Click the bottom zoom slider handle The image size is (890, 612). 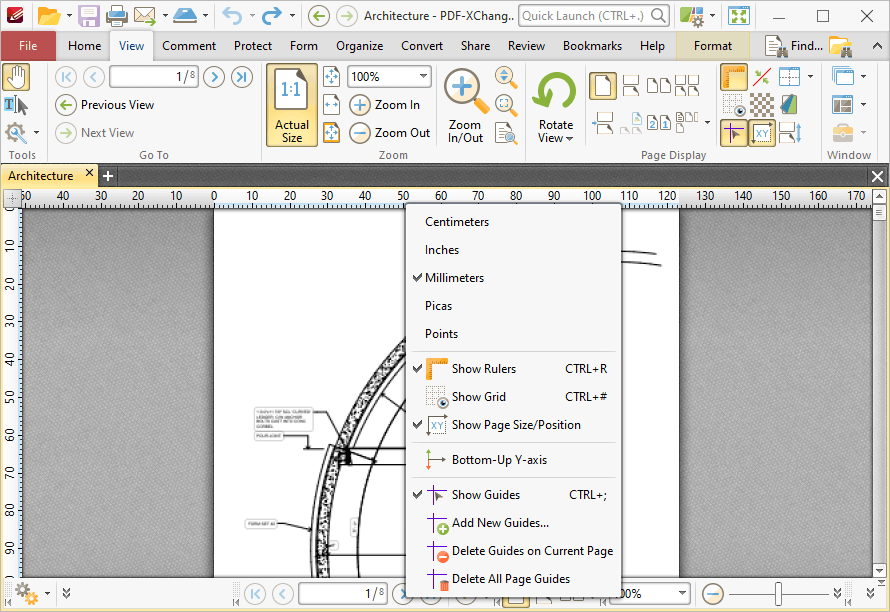click(778, 594)
